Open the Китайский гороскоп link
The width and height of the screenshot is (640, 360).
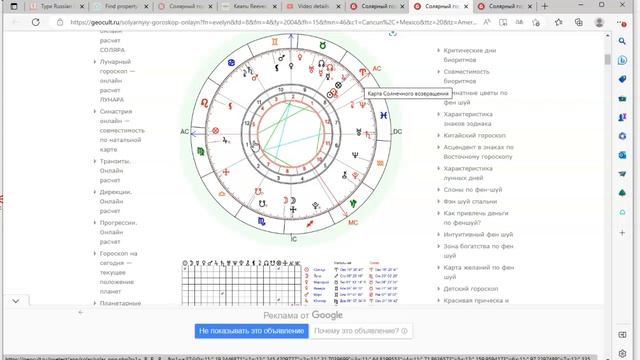(474, 135)
